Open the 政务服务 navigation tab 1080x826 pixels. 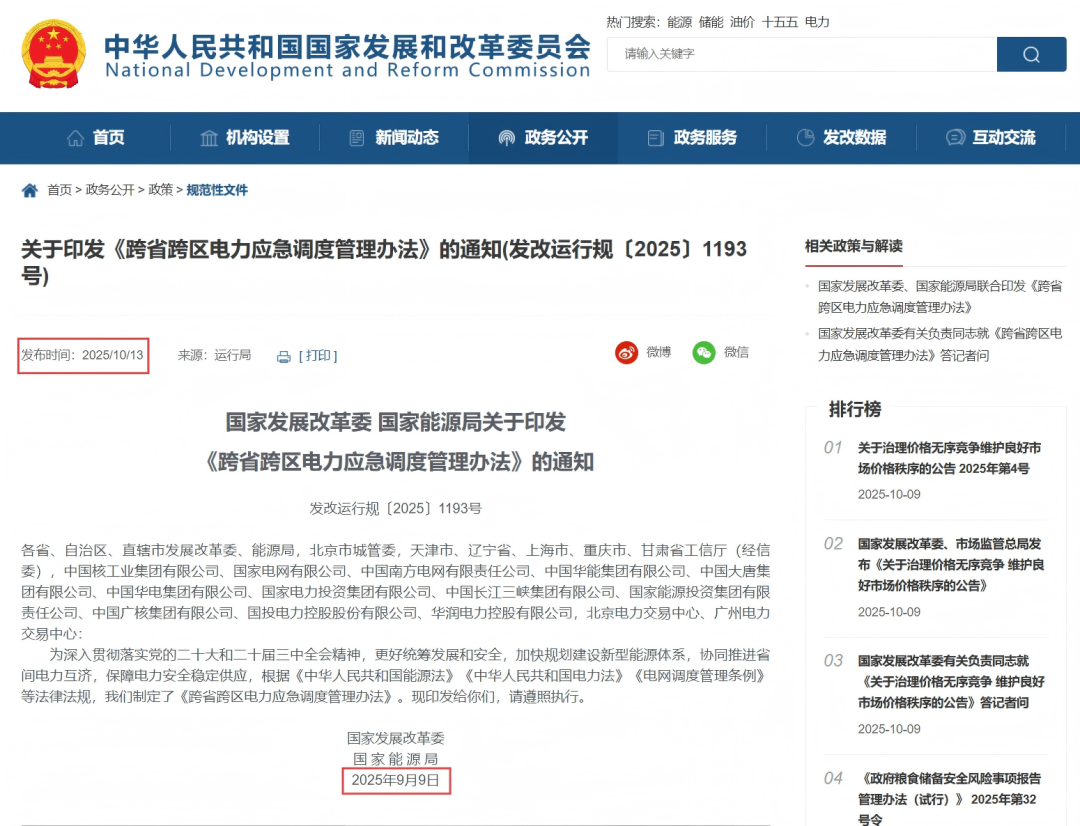pyautogui.click(x=692, y=138)
